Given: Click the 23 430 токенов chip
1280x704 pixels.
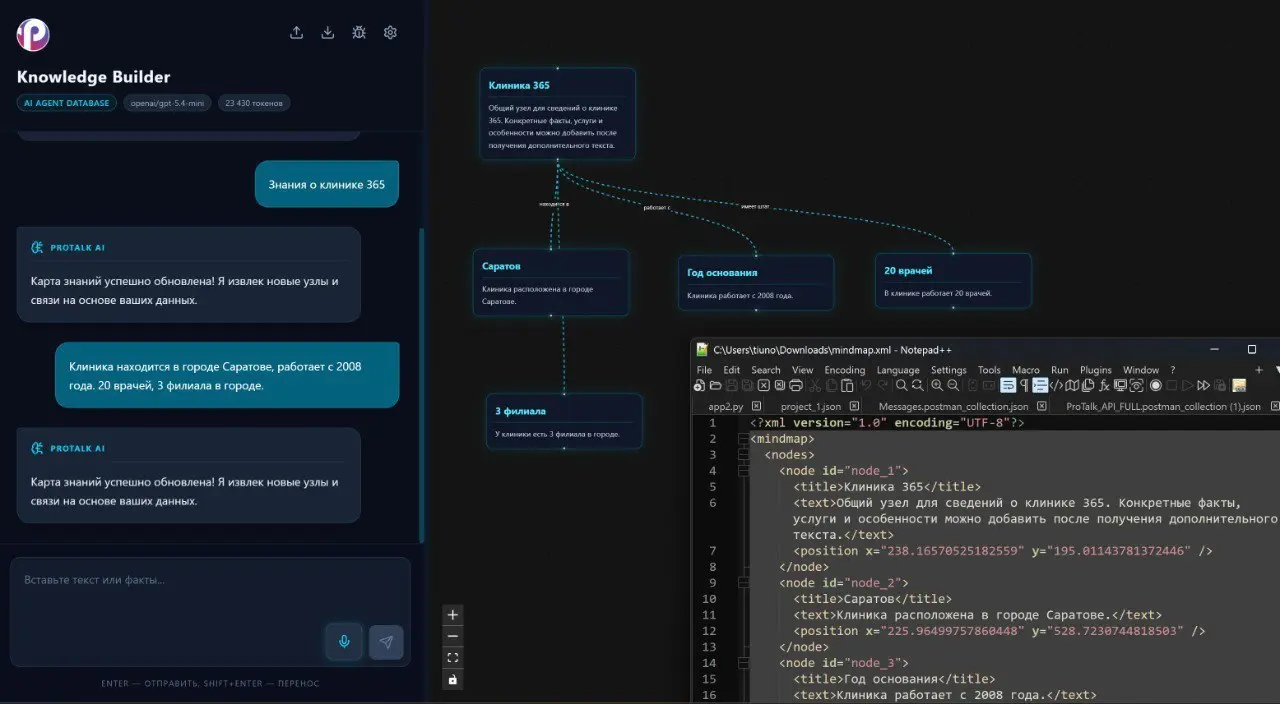Looking at the screenshot, I should [x=254, y=103].
